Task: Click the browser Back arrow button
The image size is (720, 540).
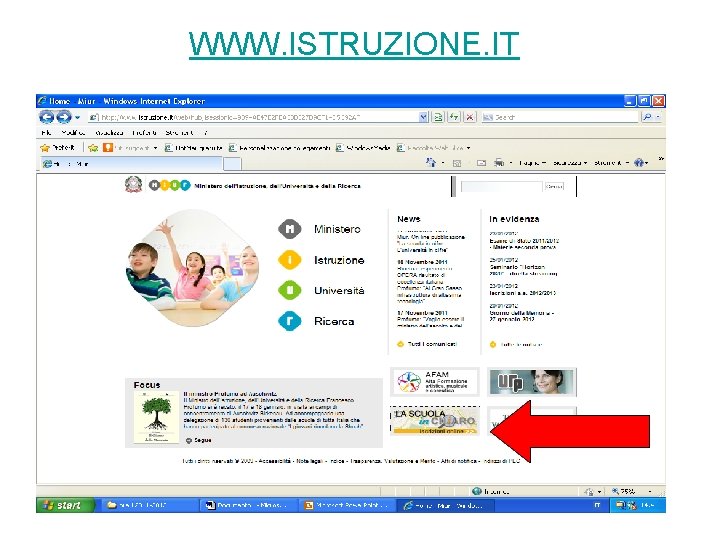Action: pos(46,117)
